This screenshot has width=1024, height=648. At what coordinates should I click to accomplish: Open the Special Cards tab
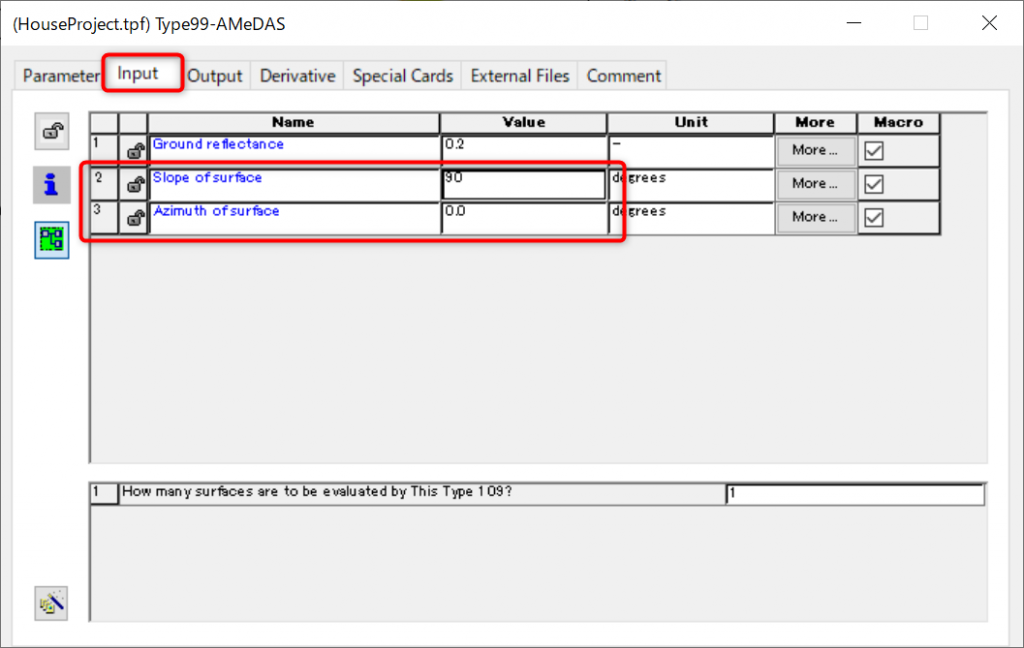[x=403, y=76]
